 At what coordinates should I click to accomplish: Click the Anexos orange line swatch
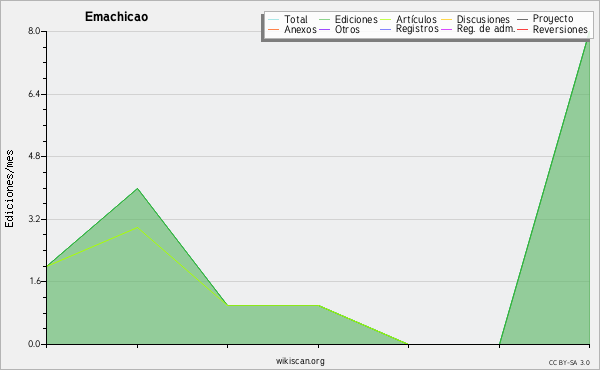(x=274, y=29)
